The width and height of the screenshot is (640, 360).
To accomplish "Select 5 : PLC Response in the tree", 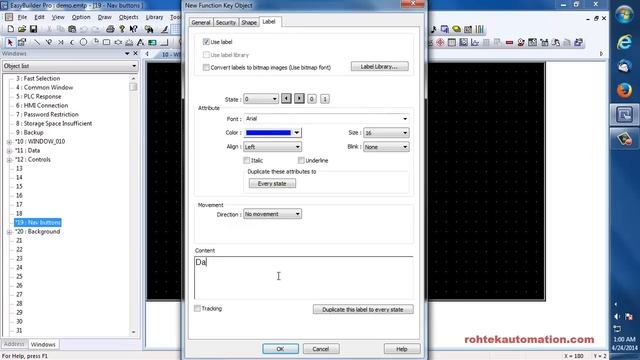I will click(38, 96).
